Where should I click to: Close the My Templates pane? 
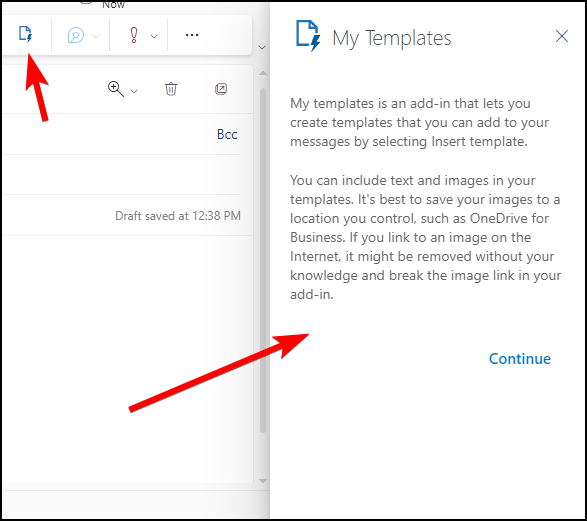click(x=562, y=36)
